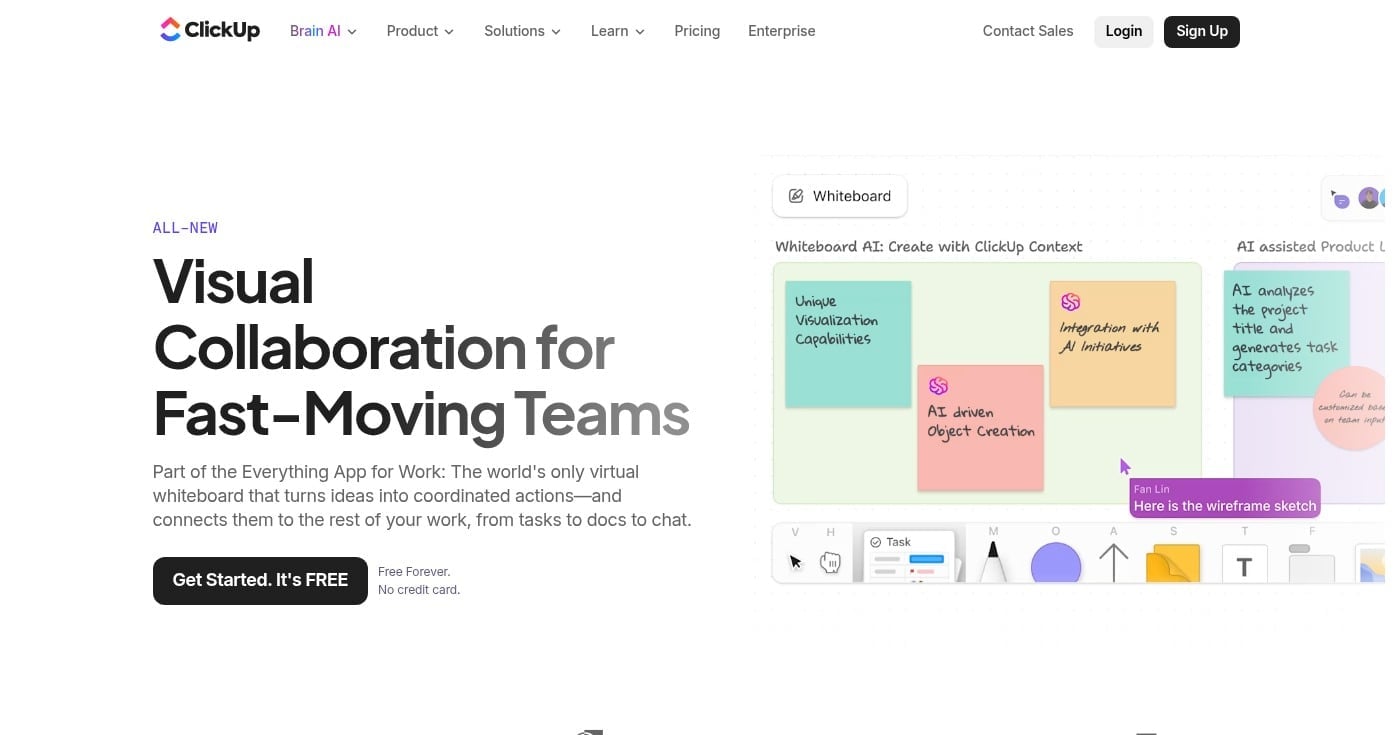Pick the yellow sticky note tool
Screen dimensions: 1400x735
point(1172,563)
